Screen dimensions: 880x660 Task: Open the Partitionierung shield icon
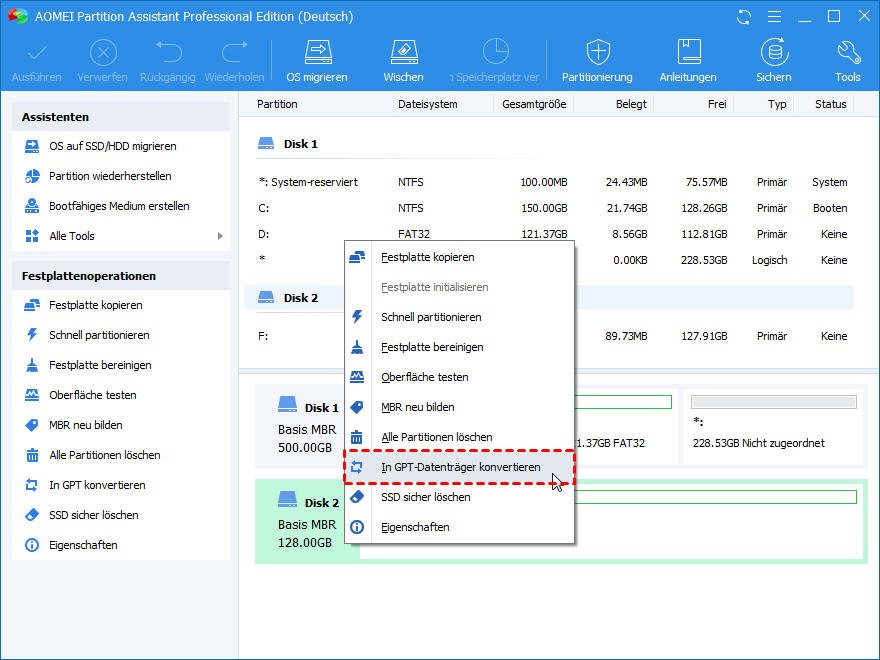[x=597, y=53]
